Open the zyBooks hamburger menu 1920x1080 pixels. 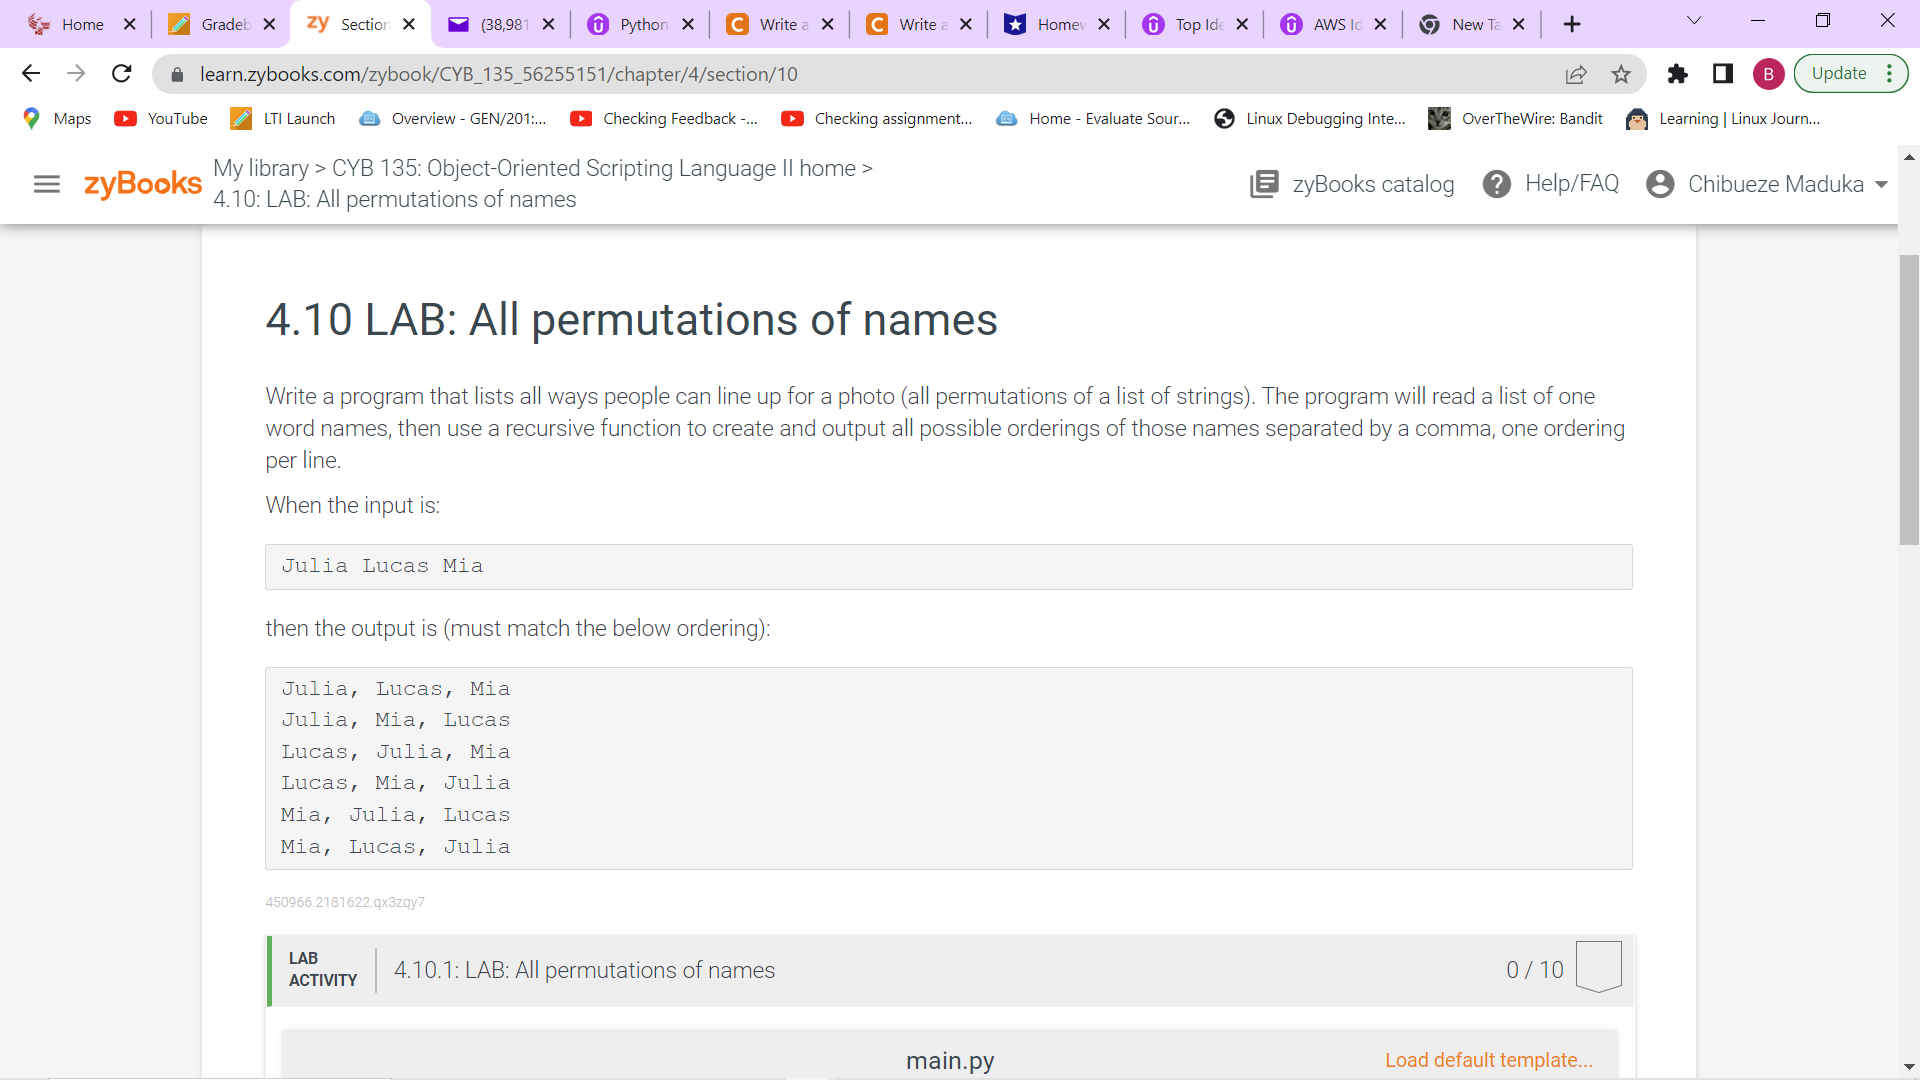click(x=46, y=183)
